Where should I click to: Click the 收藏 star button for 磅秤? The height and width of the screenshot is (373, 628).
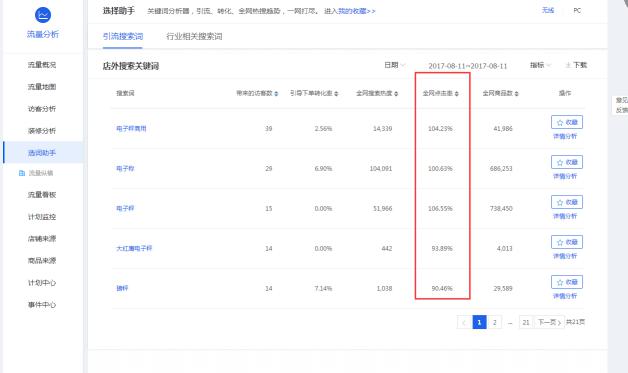point(567,282)
